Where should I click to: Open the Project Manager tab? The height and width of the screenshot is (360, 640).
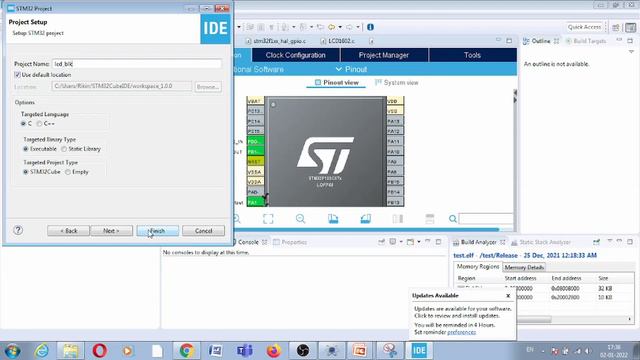(x=384, y=55)
